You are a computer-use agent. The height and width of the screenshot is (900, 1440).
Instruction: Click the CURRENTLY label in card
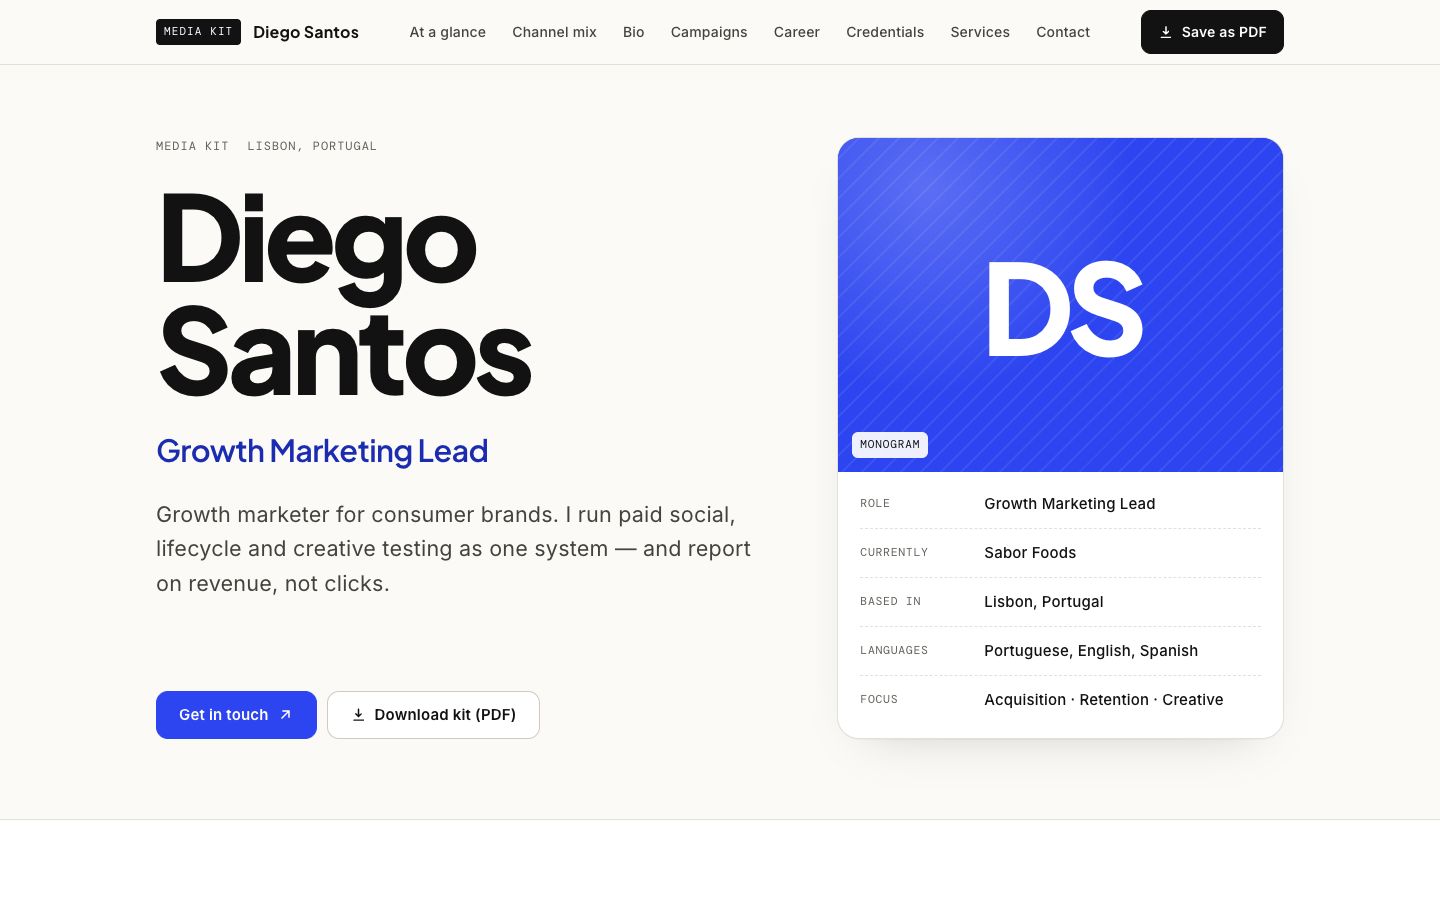point(894,553)
